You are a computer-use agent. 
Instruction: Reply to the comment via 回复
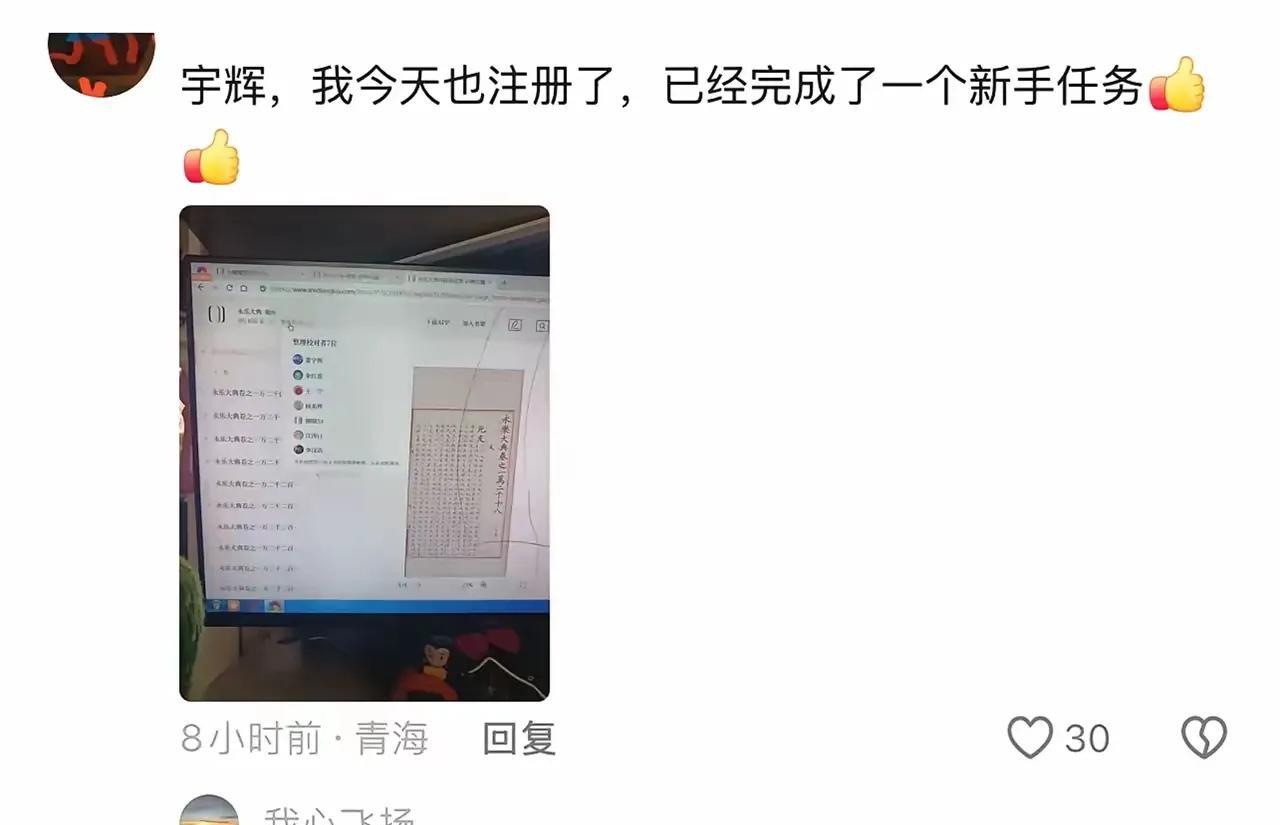519,739
